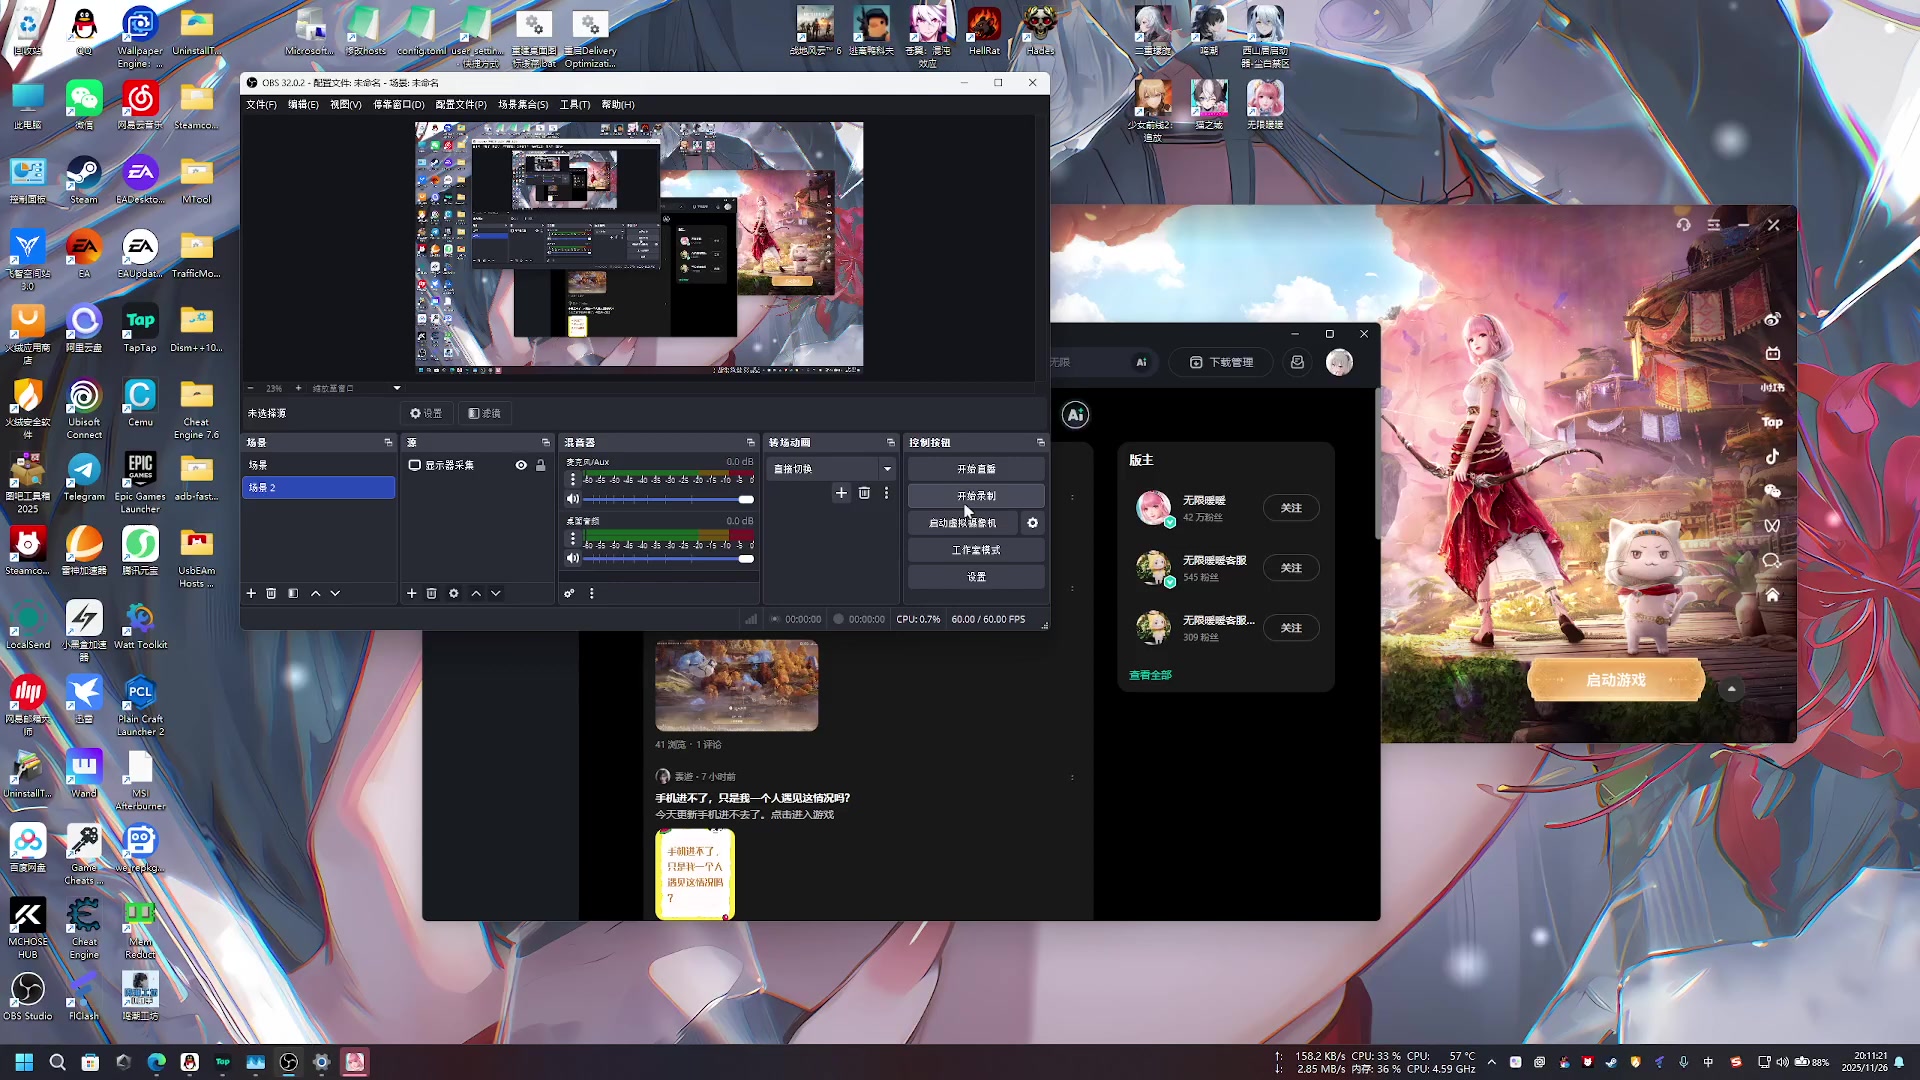
Task: Add a transition with plus icon
Action: tap(841, 493)
